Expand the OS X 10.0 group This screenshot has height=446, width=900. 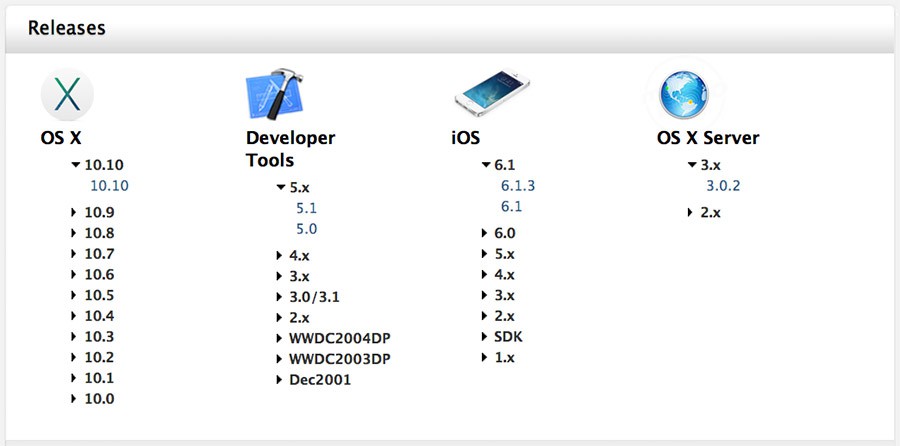click(x=73, y=398)
